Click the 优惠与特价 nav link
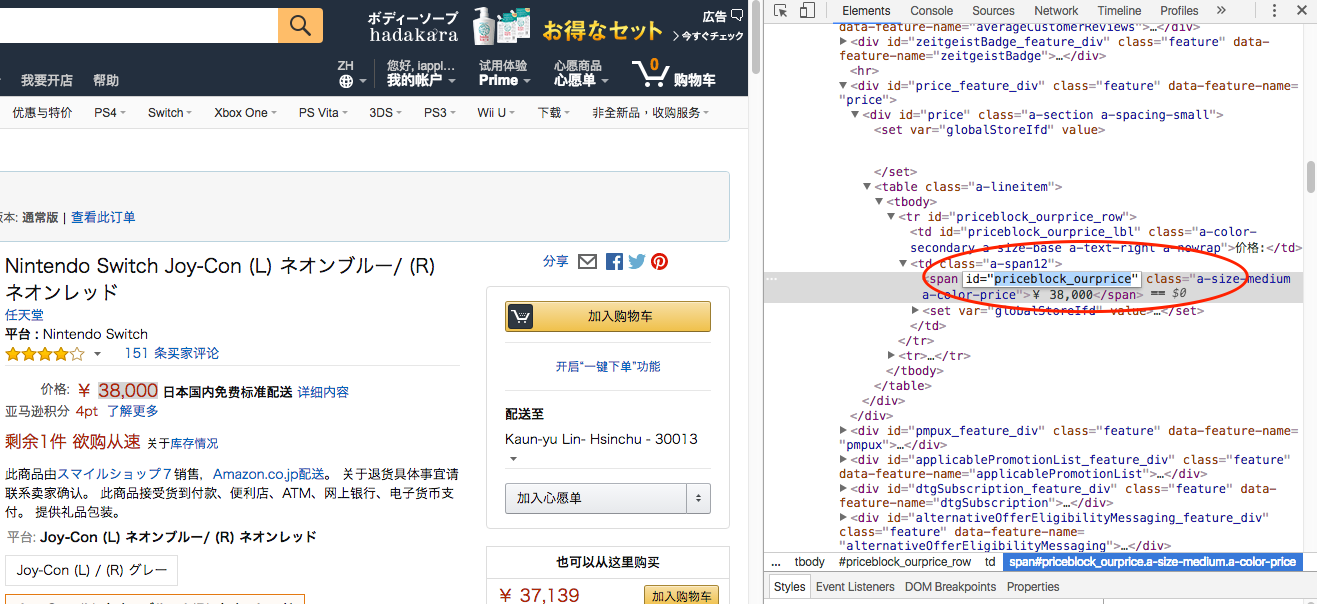The width and height of the screenshot is (1317, 604). click(42, 113)
